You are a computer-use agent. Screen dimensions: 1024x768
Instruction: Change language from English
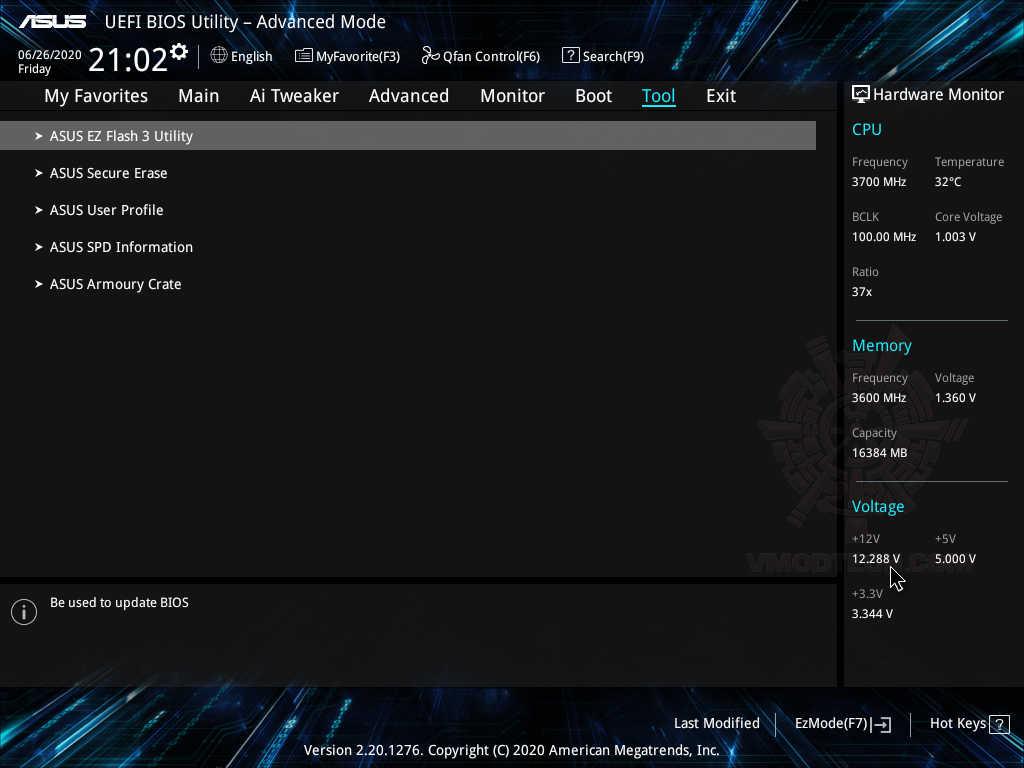(251, 57)
